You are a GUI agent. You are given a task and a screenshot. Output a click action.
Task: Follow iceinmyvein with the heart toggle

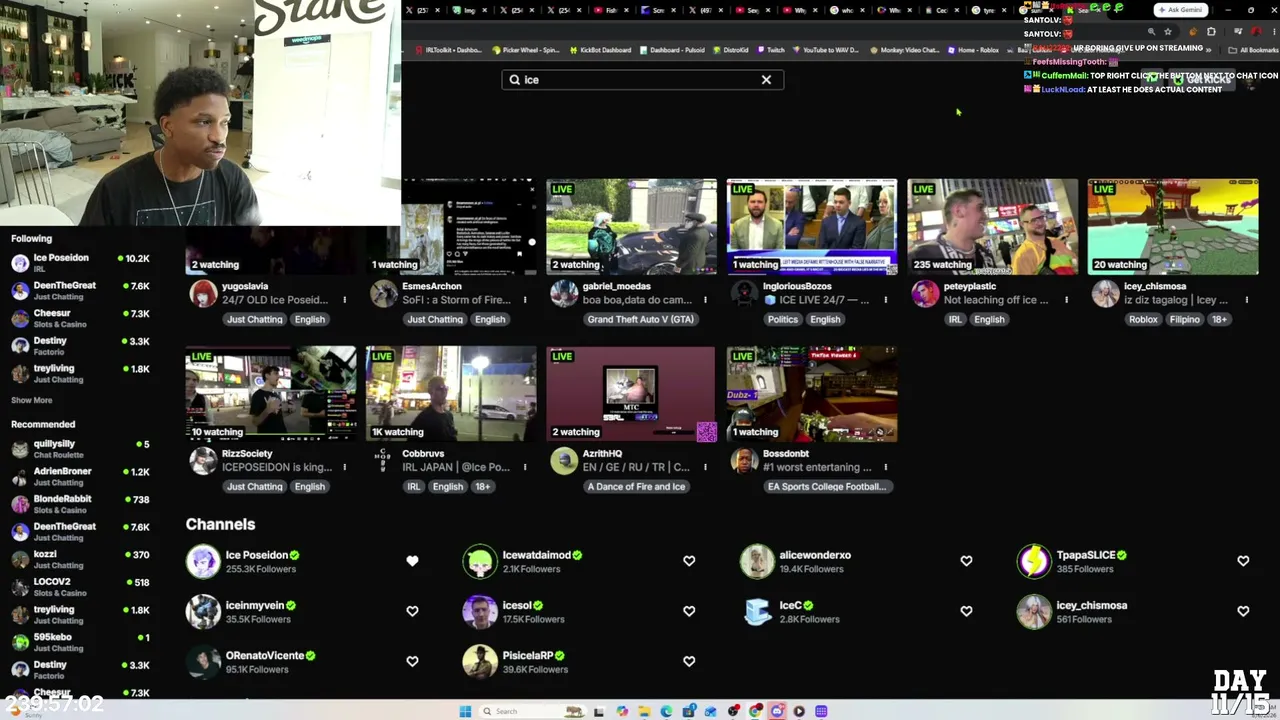[x=412, y=611]
